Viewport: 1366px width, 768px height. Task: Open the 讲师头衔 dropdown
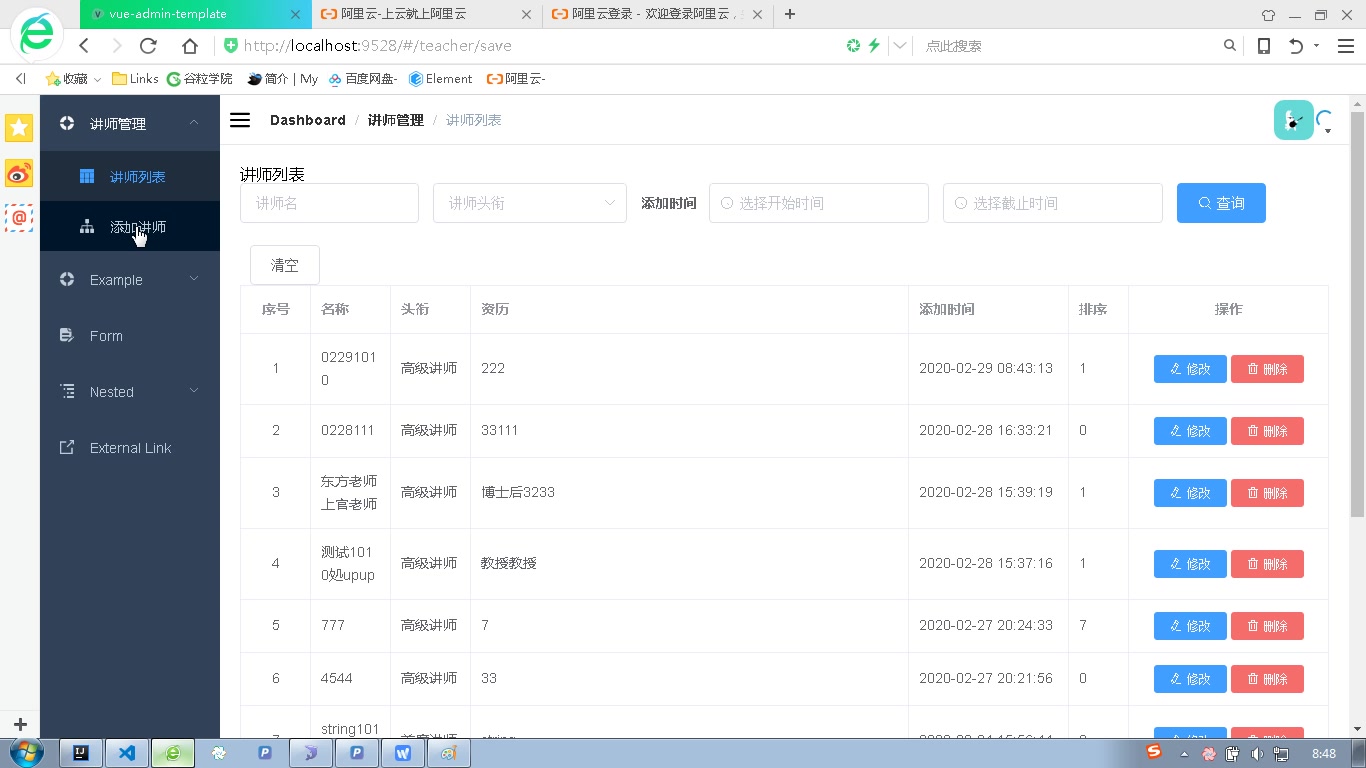pyautogui.click(x=530, y=203)
